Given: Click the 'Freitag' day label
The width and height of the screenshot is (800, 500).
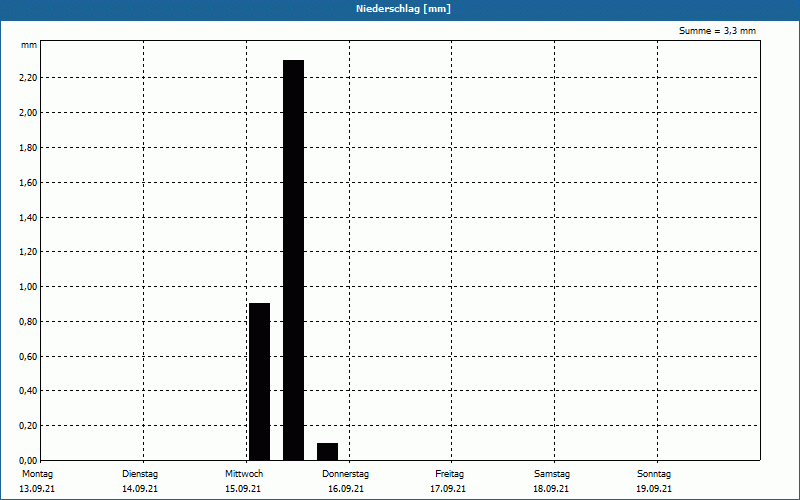Looking at the screenshot, I should tap(449, 474).
